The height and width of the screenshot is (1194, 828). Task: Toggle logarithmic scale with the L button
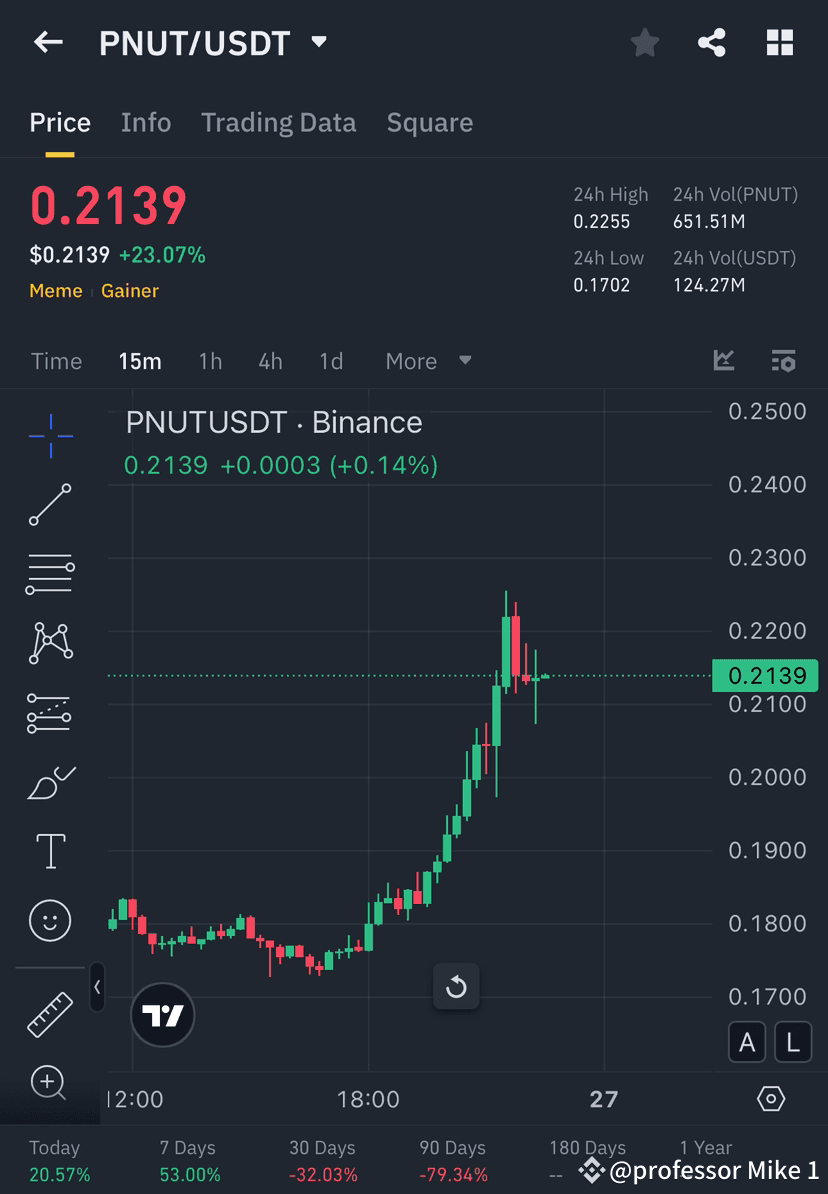pyautogui.click(x=792, y=1041)
